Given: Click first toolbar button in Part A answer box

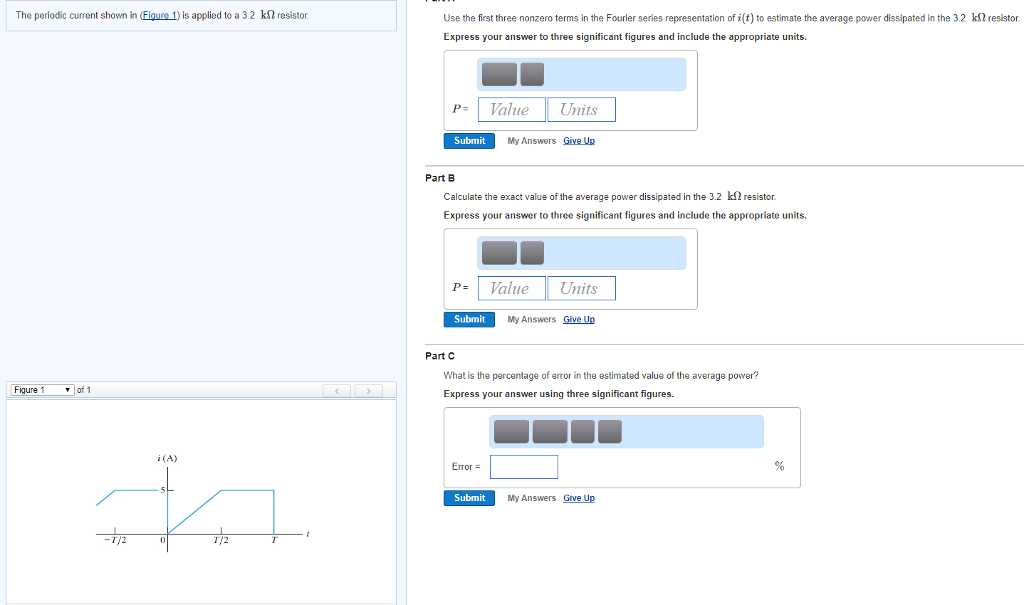Looking at the screenshot, I should pyautogui.click(x=500, y=74).
